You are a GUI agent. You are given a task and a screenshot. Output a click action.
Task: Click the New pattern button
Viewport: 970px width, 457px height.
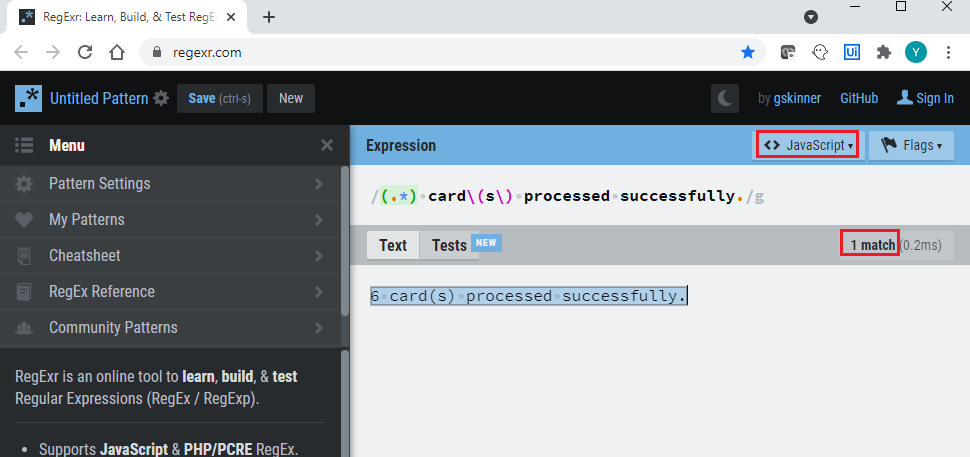(291, 98)
